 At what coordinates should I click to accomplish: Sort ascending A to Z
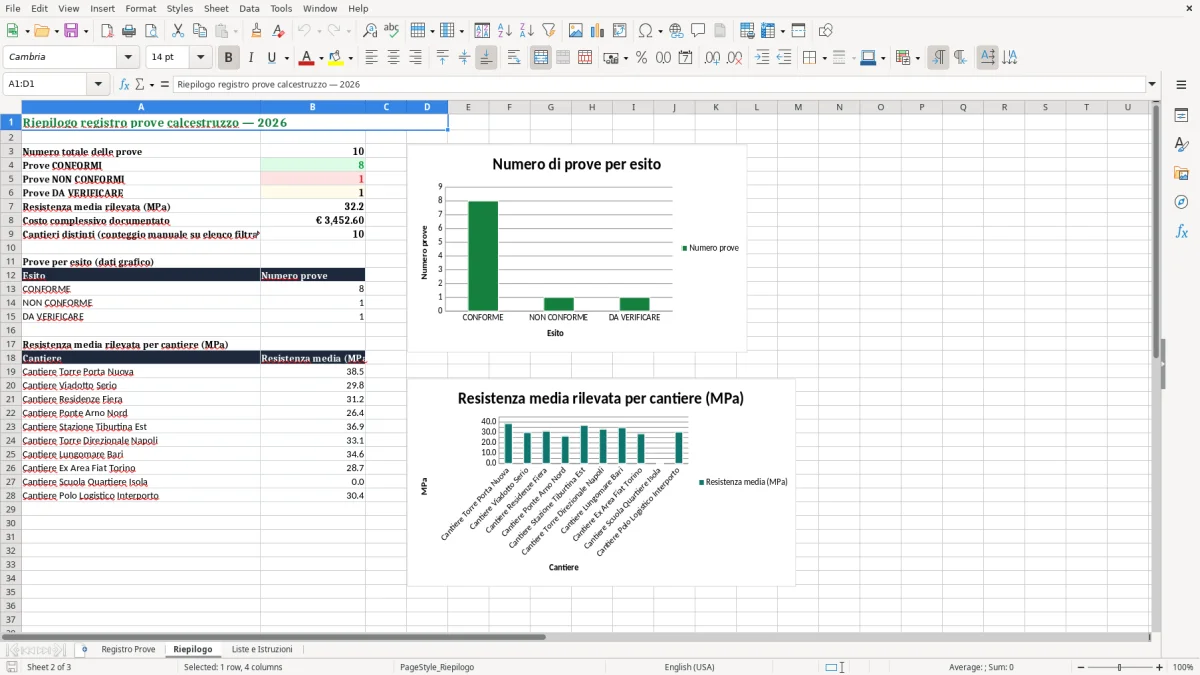point(504,31)
